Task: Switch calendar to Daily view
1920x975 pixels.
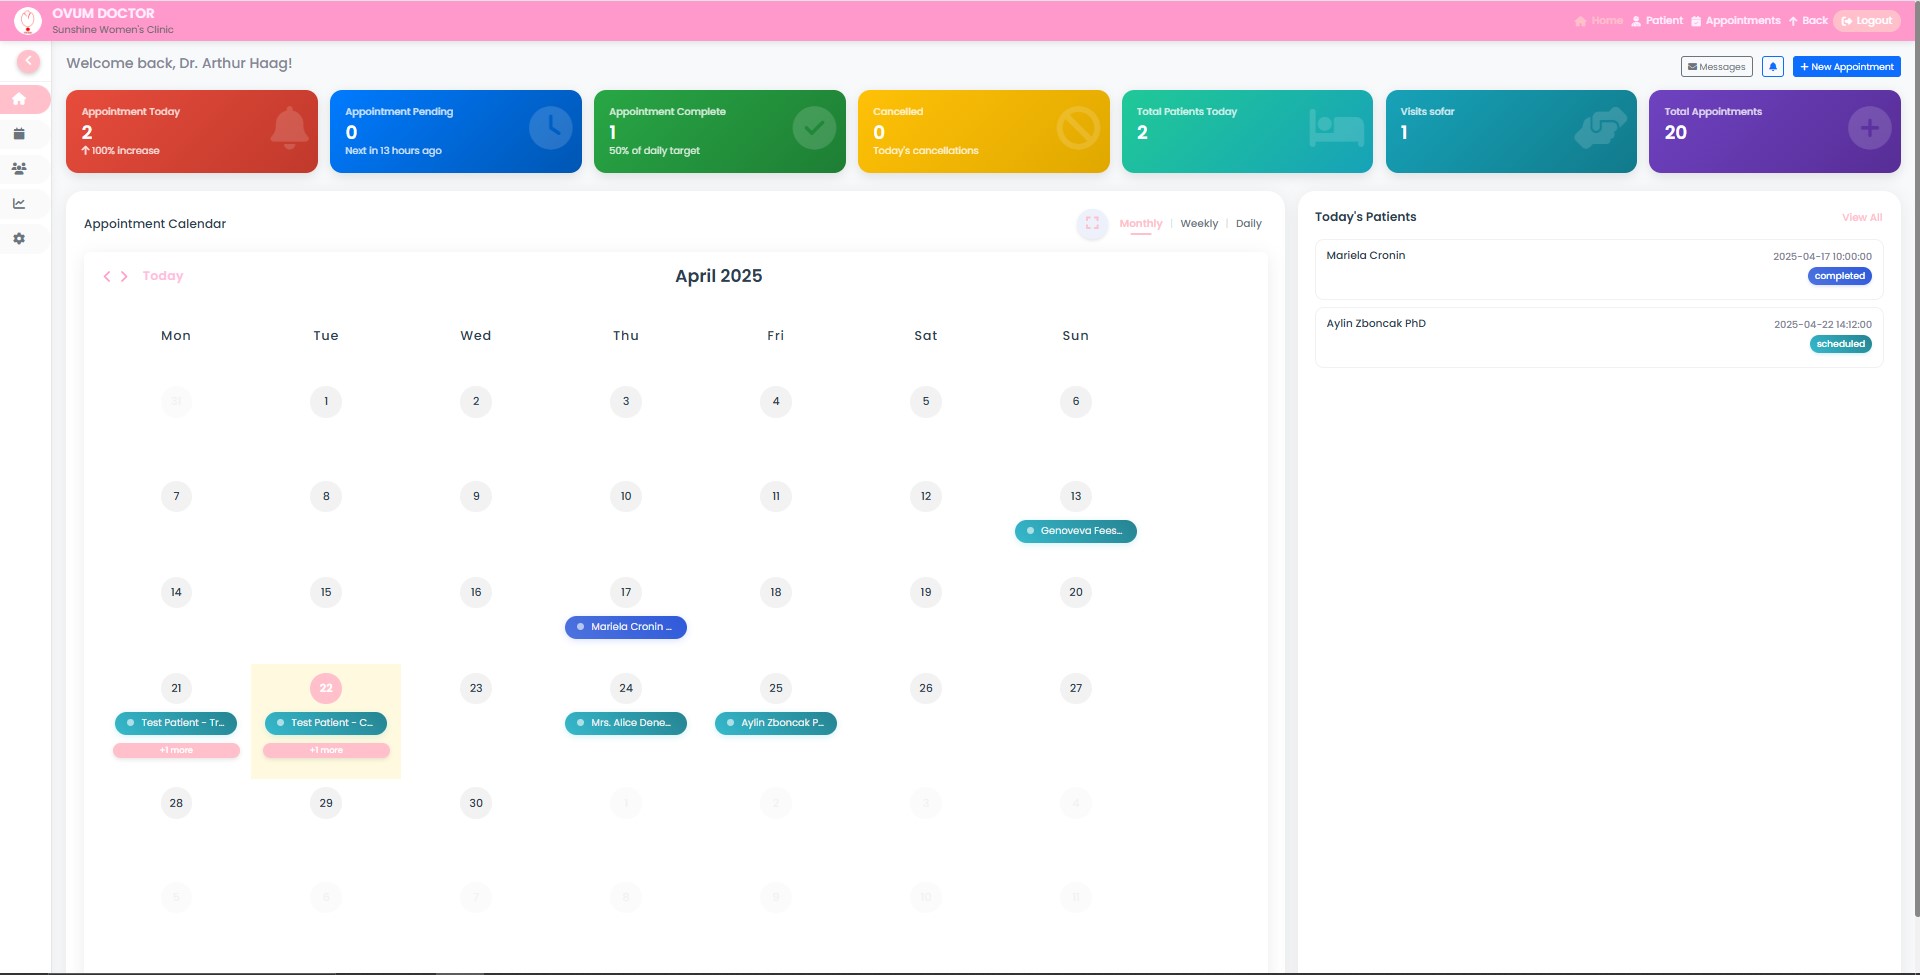Action: [1249, 224]
